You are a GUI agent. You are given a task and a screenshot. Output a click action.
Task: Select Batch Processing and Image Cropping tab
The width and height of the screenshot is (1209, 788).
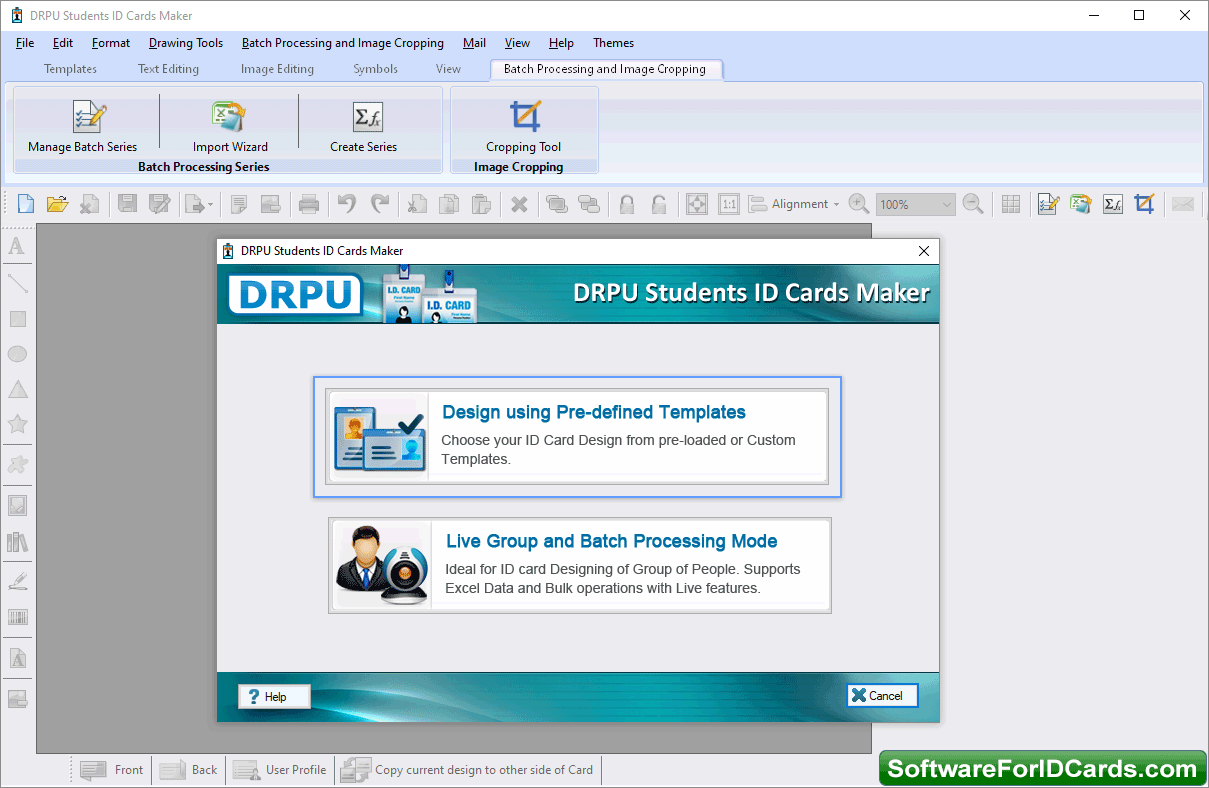(605, 69)
